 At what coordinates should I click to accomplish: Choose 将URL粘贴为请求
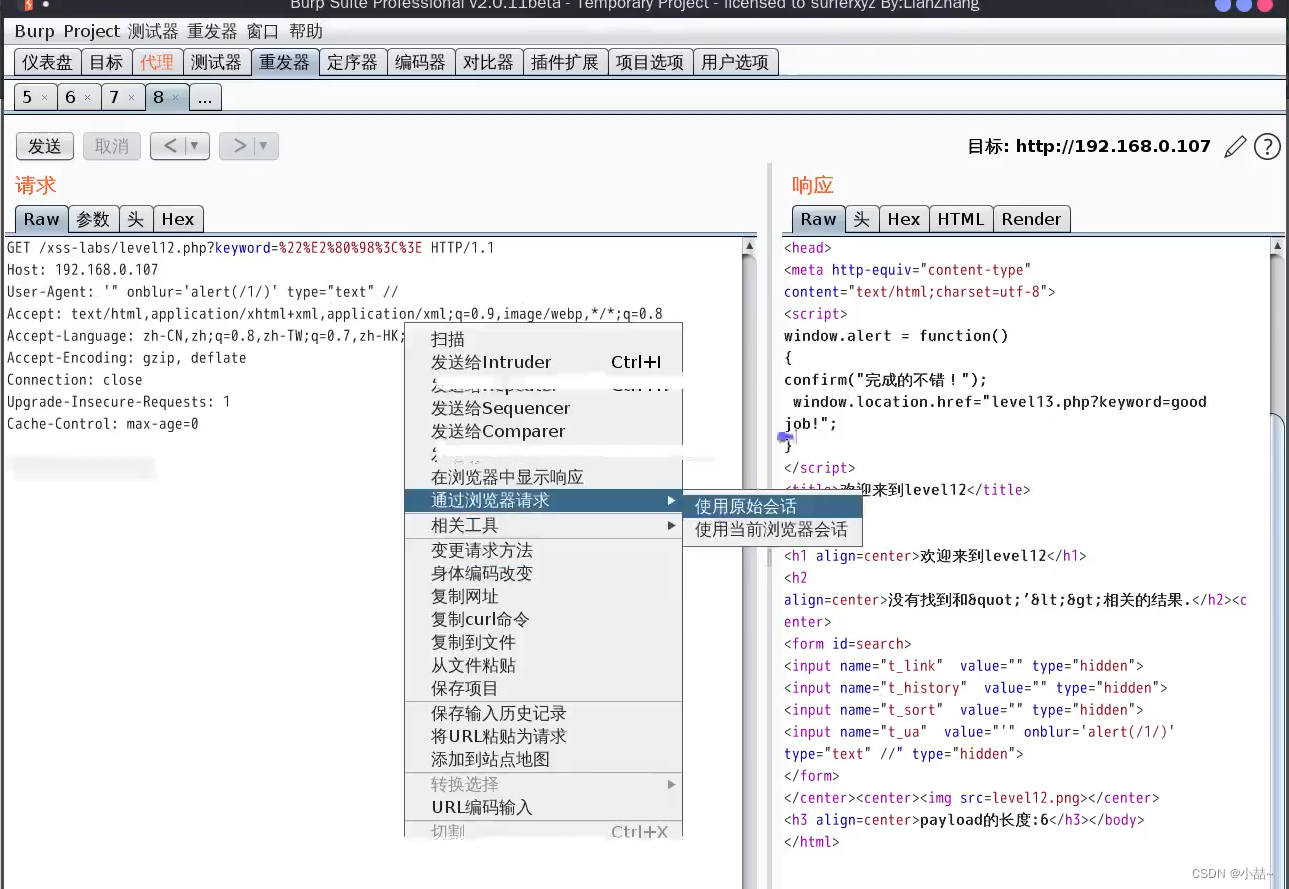pyautogui.click(x=543, y=736)
